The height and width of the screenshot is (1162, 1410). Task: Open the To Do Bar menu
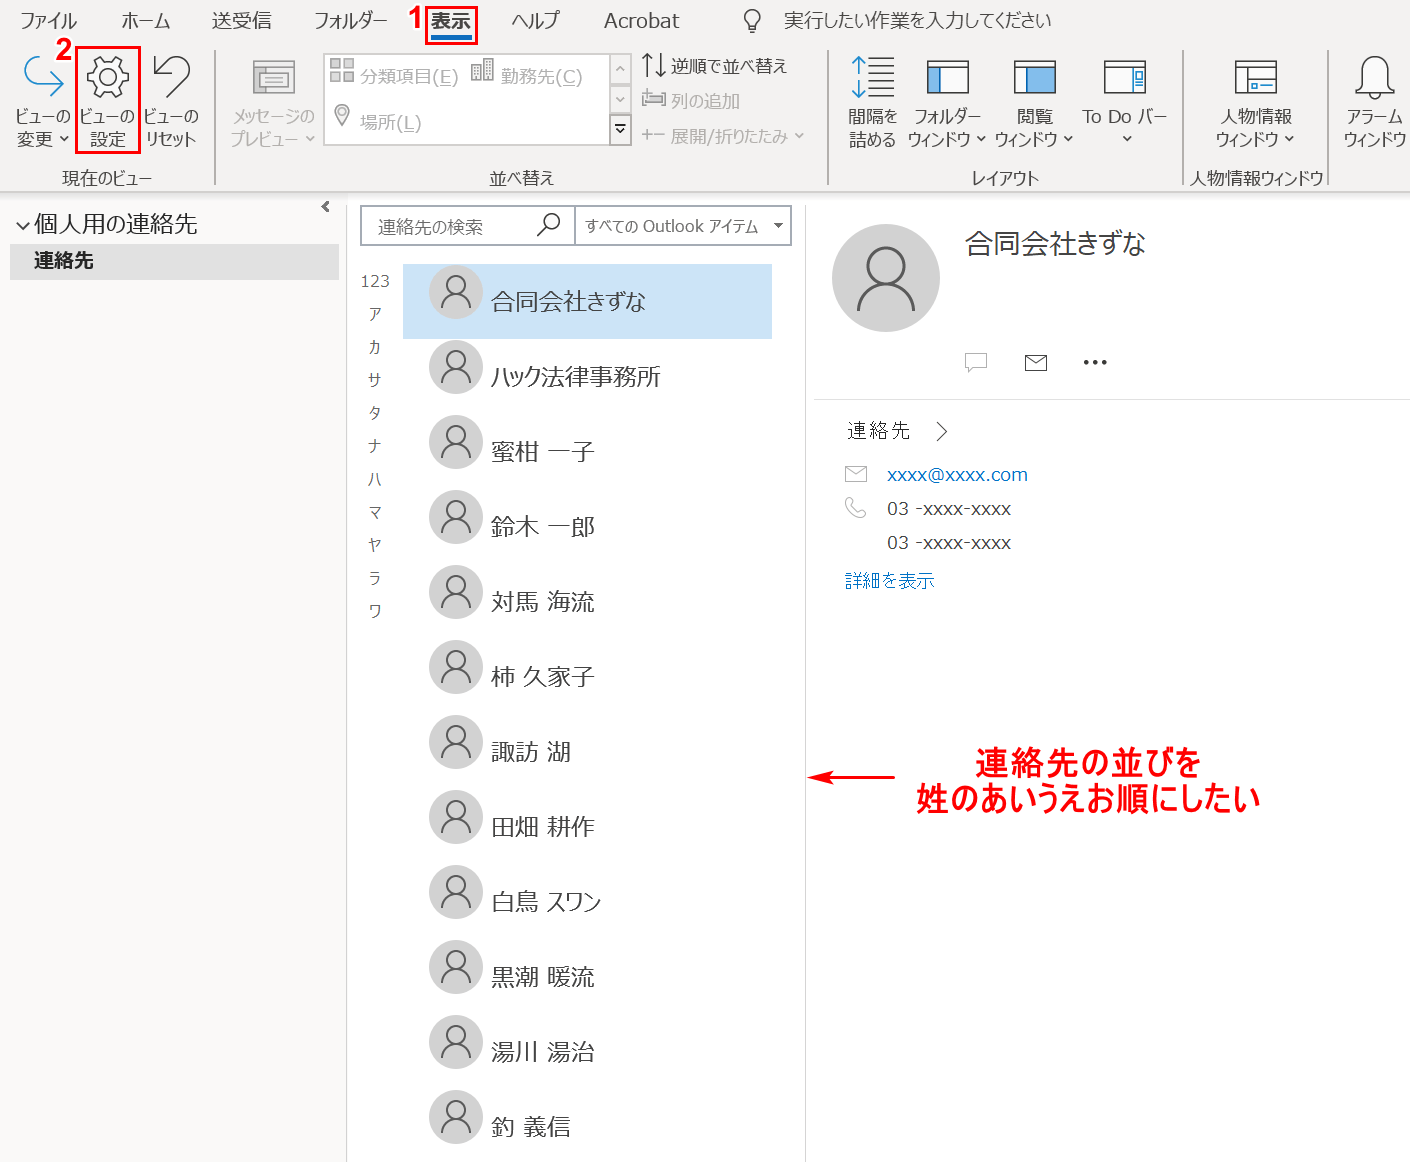point(1125,102)
